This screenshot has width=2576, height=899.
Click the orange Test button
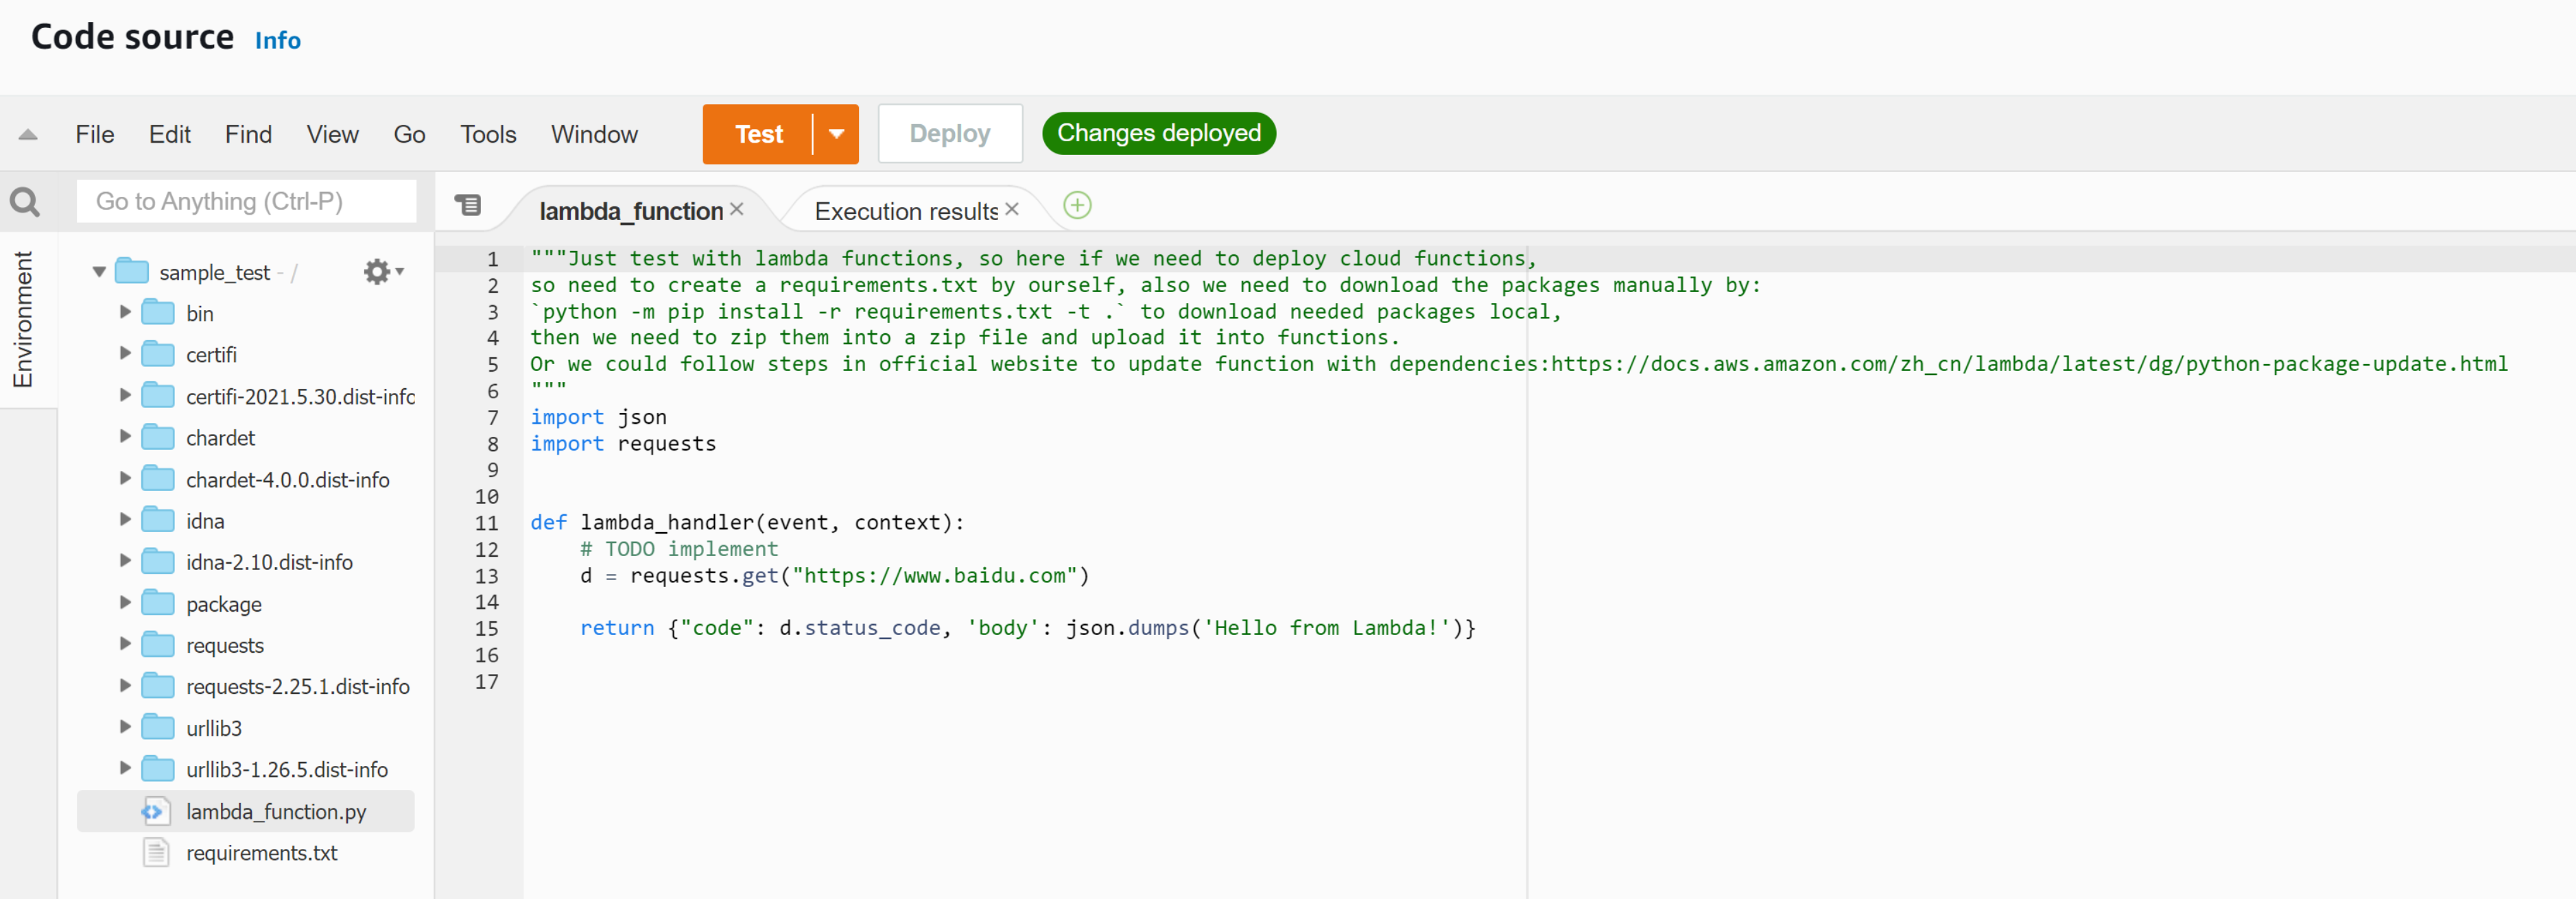pyautogui.click(x=758, y=134)
